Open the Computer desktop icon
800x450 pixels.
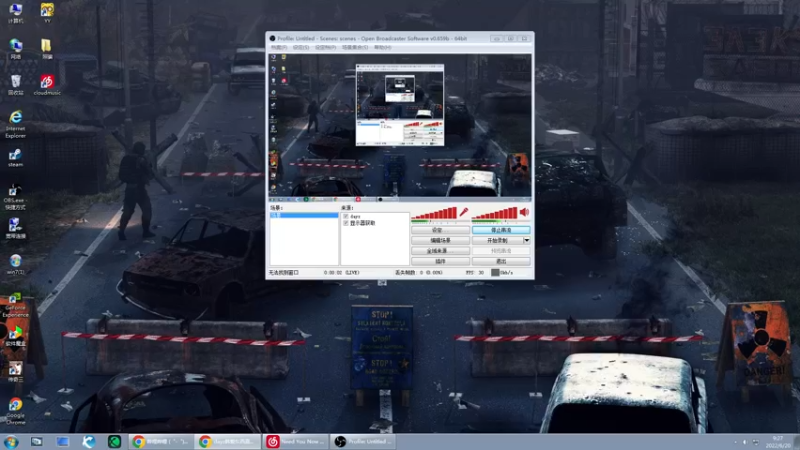tap(15, 13)
